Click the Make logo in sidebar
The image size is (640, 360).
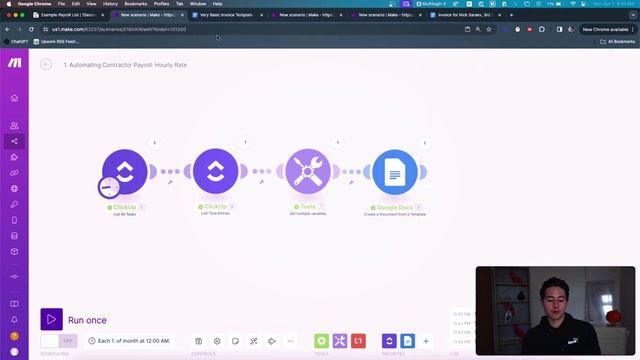[15, 62]
